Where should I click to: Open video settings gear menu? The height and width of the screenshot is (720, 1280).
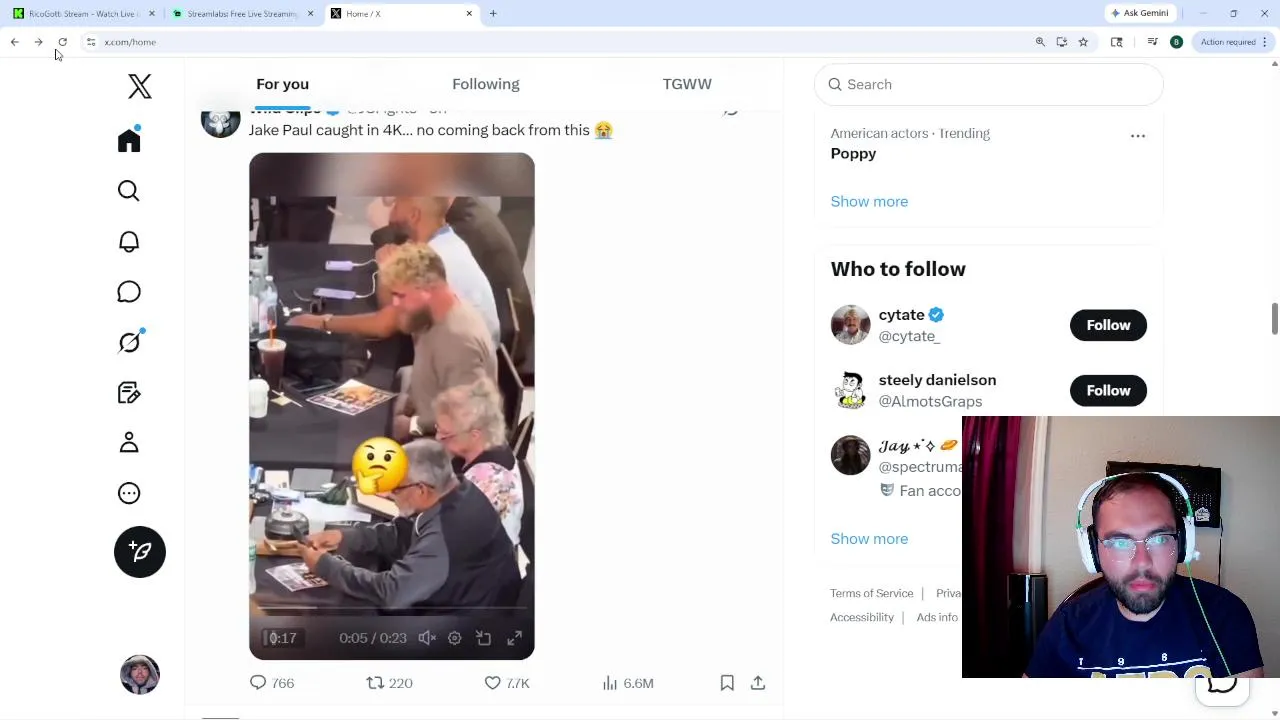tap(455, 638)
